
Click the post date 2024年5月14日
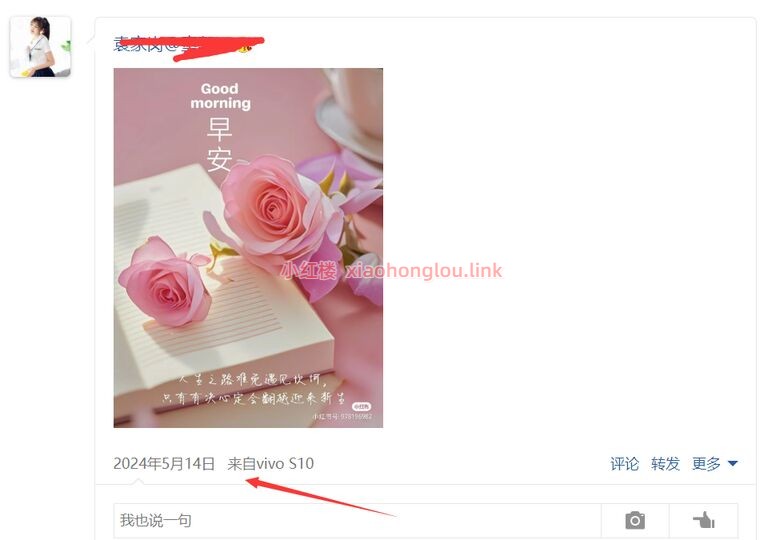pos(164,463)
